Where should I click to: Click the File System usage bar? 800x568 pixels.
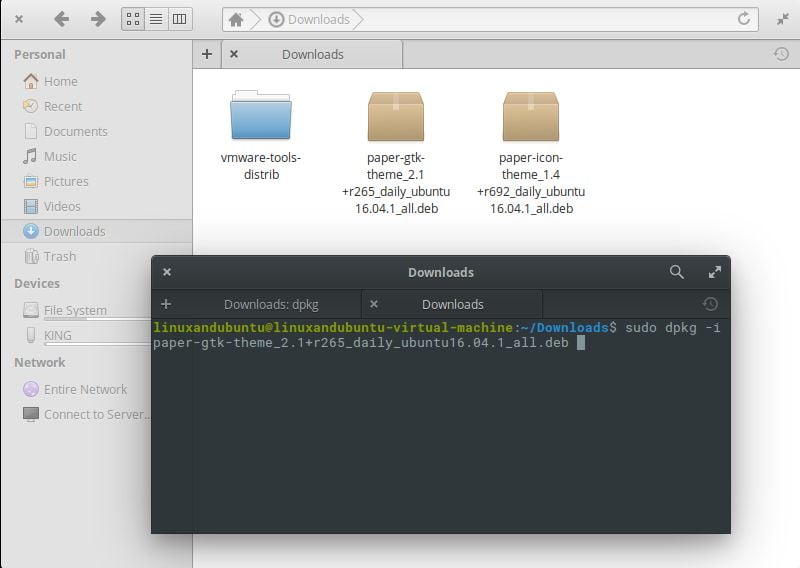(97, 319)
